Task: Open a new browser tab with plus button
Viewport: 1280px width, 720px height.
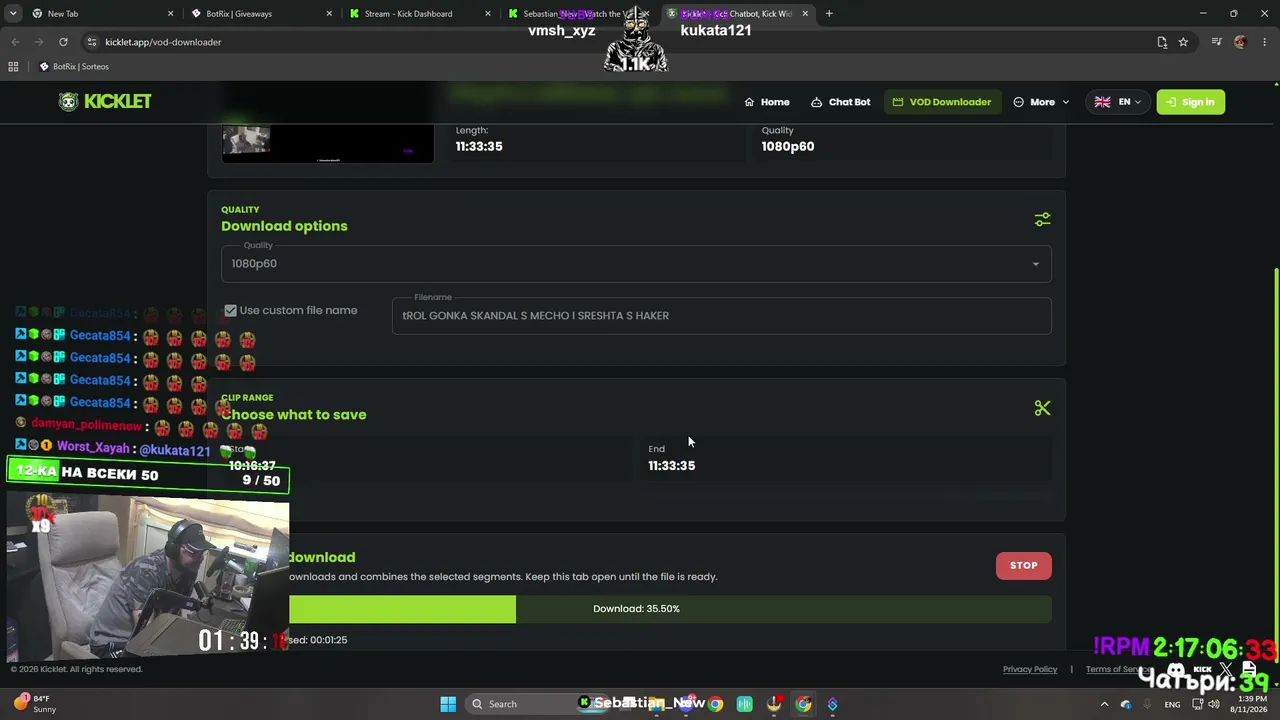Action: [829, 14]
